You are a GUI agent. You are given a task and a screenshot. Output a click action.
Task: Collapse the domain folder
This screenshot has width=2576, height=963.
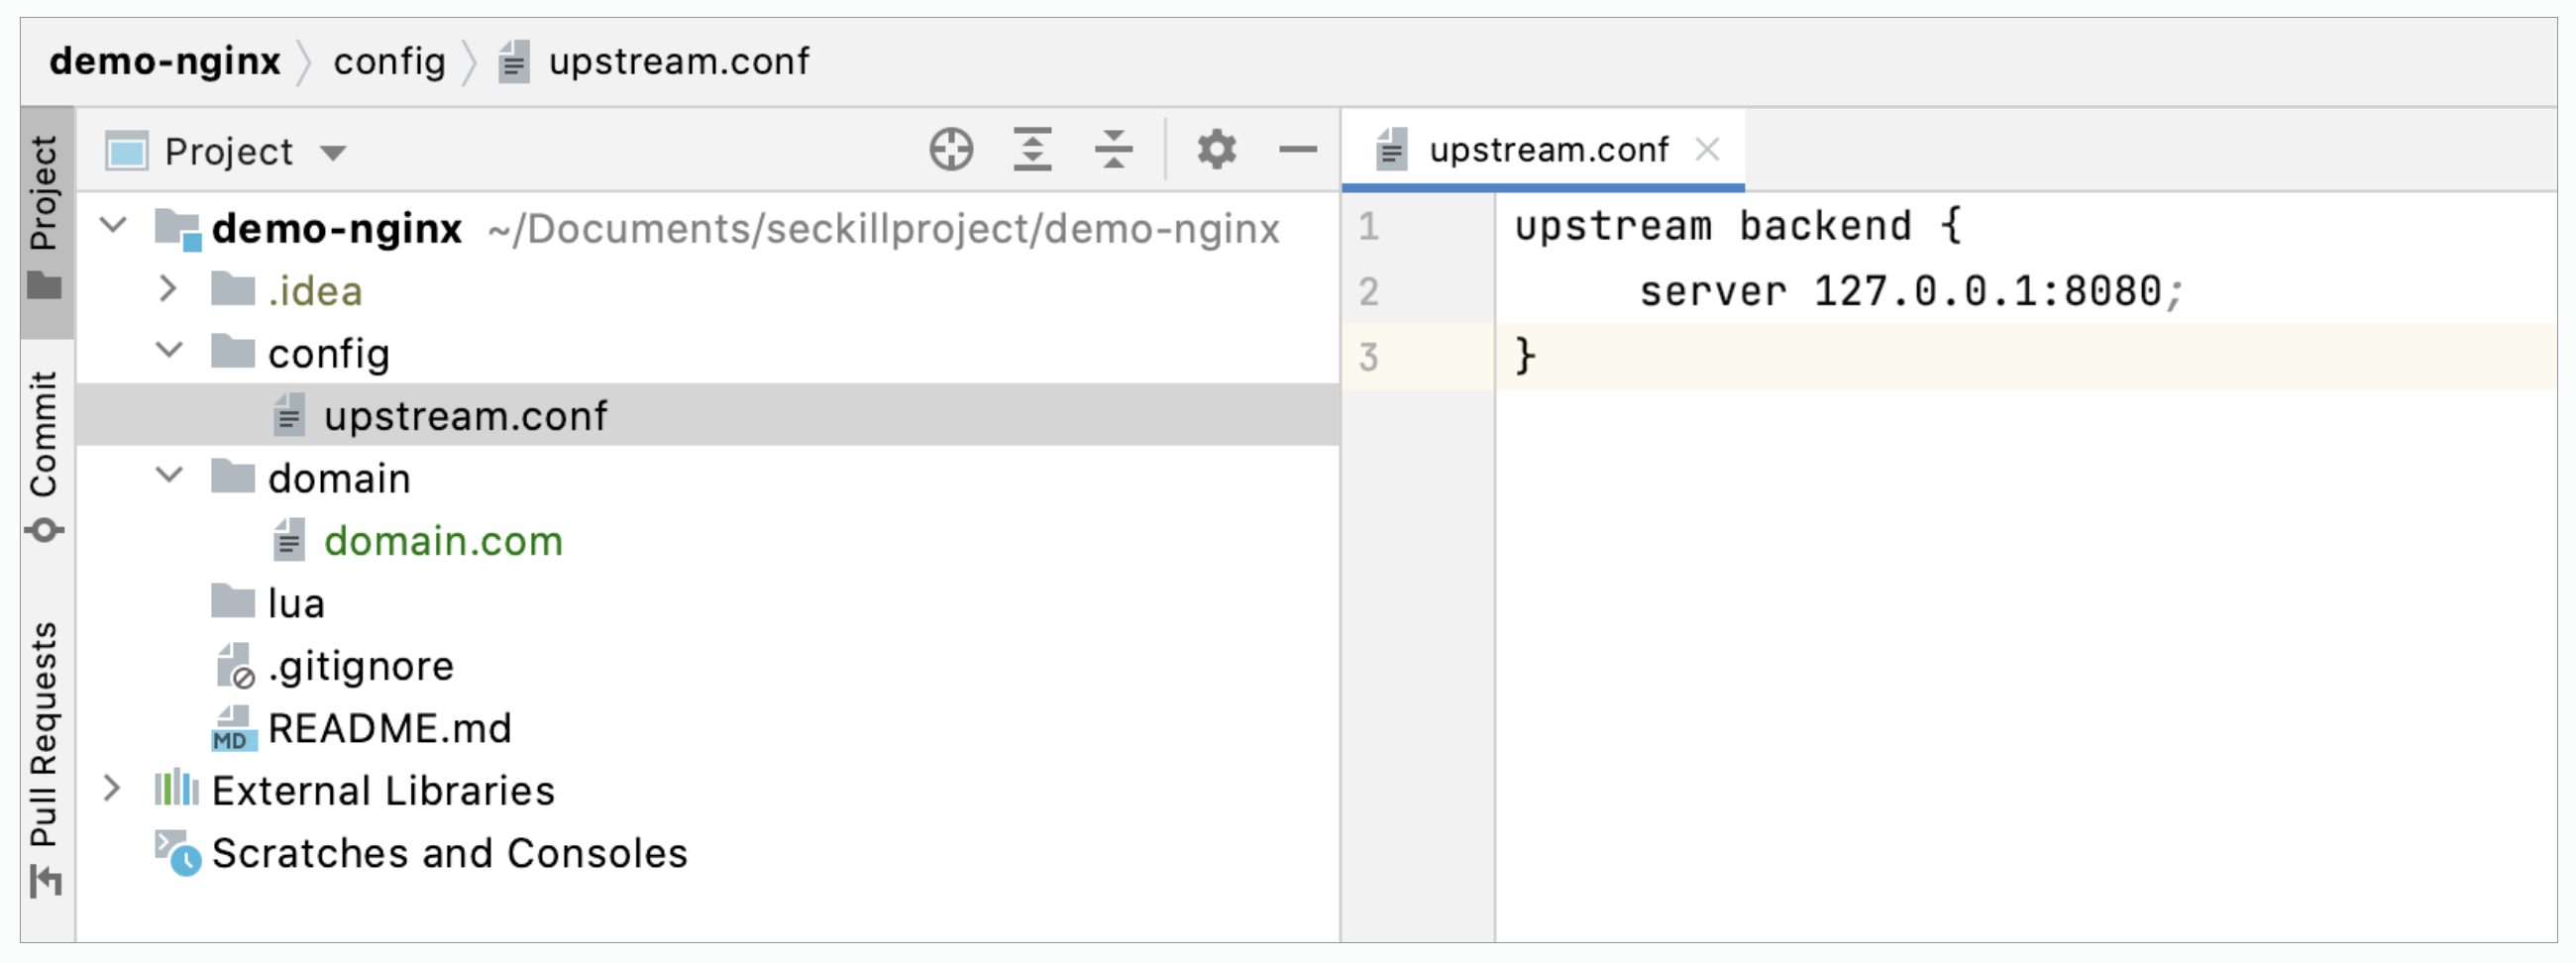(x=169, y=476)
